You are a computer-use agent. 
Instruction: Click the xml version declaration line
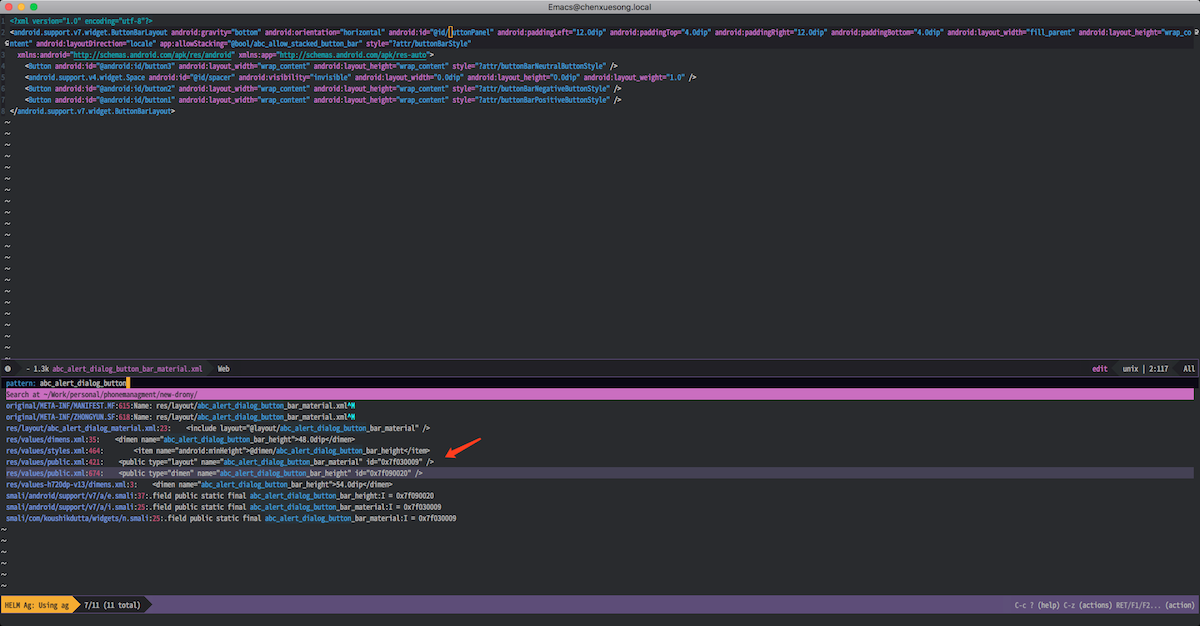(81, 20)
